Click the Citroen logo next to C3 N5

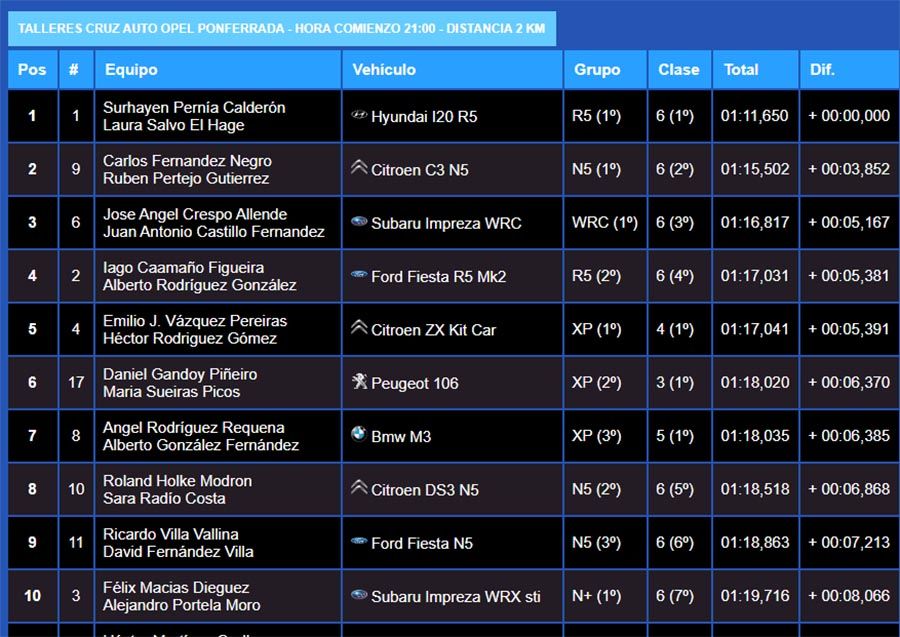pyautogui.click(x=359, y=168)
